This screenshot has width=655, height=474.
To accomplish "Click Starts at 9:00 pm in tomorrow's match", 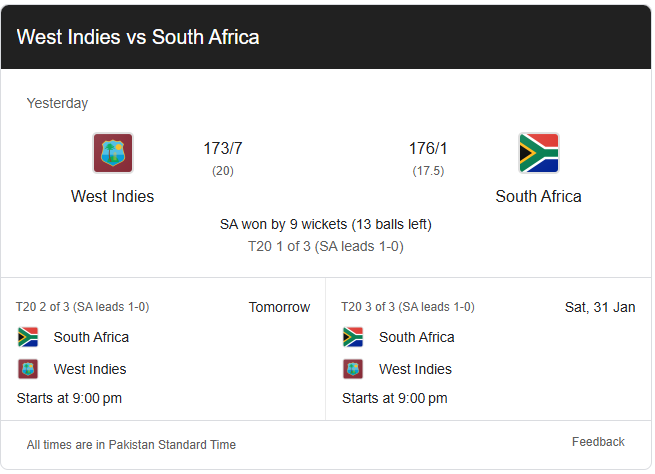I will 70,398.
